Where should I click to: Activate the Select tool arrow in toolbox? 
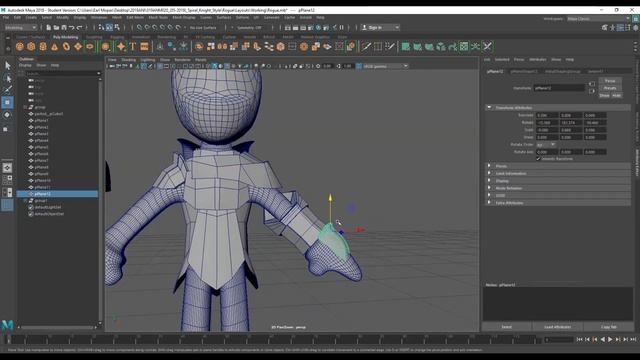7,66
